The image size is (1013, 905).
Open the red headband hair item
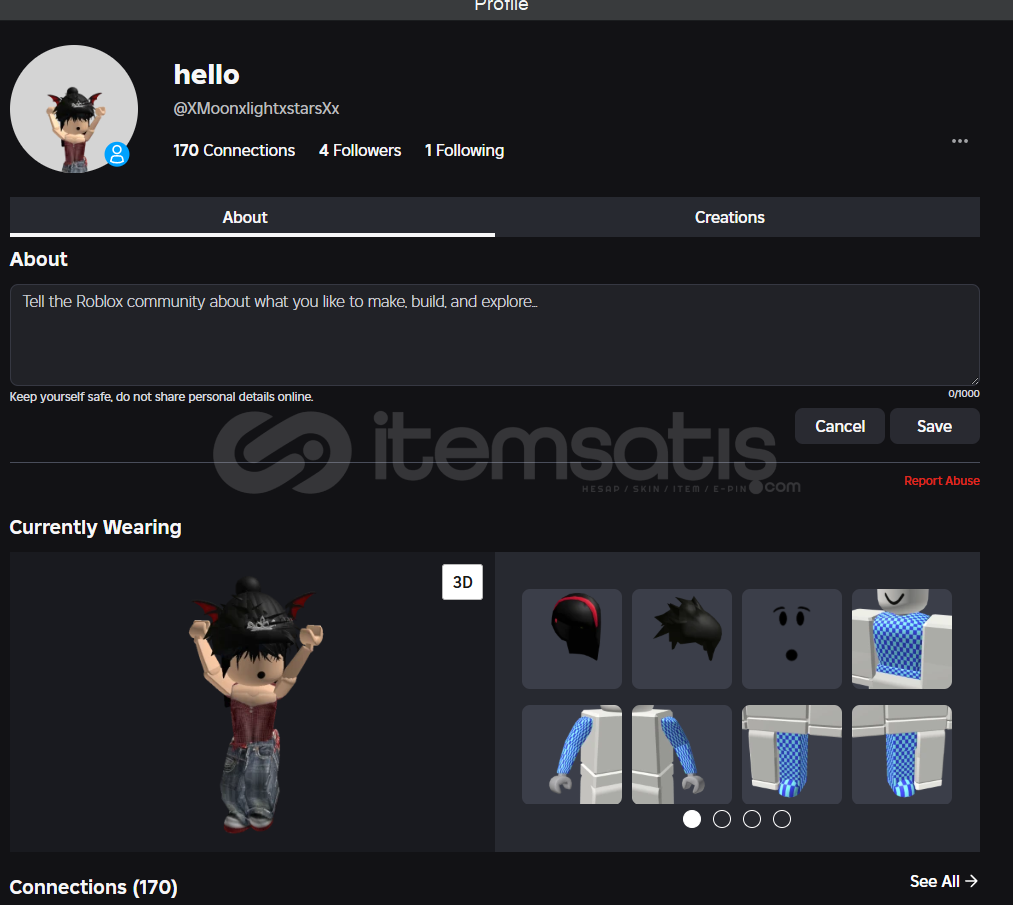tap(572, 638)
